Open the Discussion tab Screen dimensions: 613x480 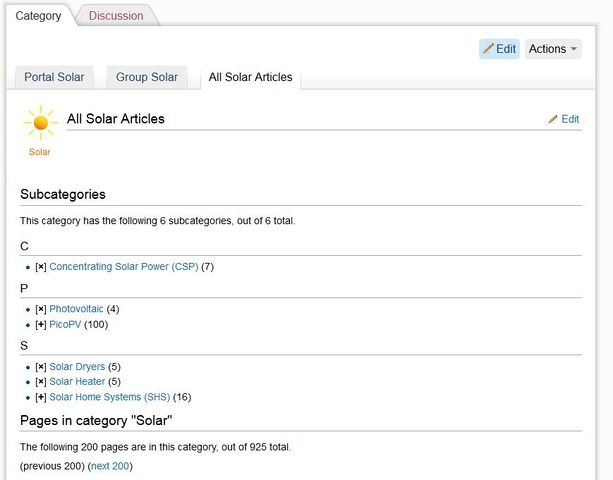[115, 16]
